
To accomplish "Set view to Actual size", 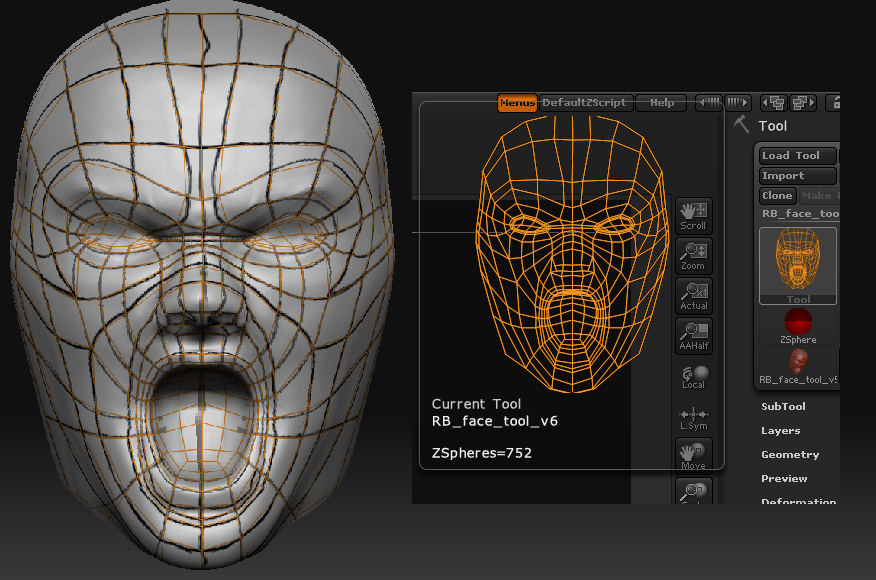I will 693,296.
